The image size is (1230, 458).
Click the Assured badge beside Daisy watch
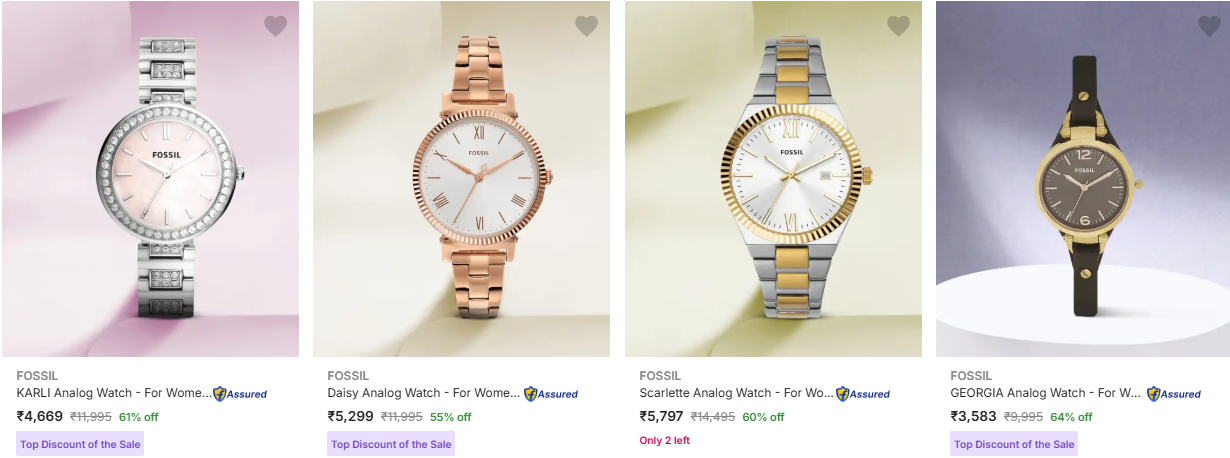click(551, 394)
